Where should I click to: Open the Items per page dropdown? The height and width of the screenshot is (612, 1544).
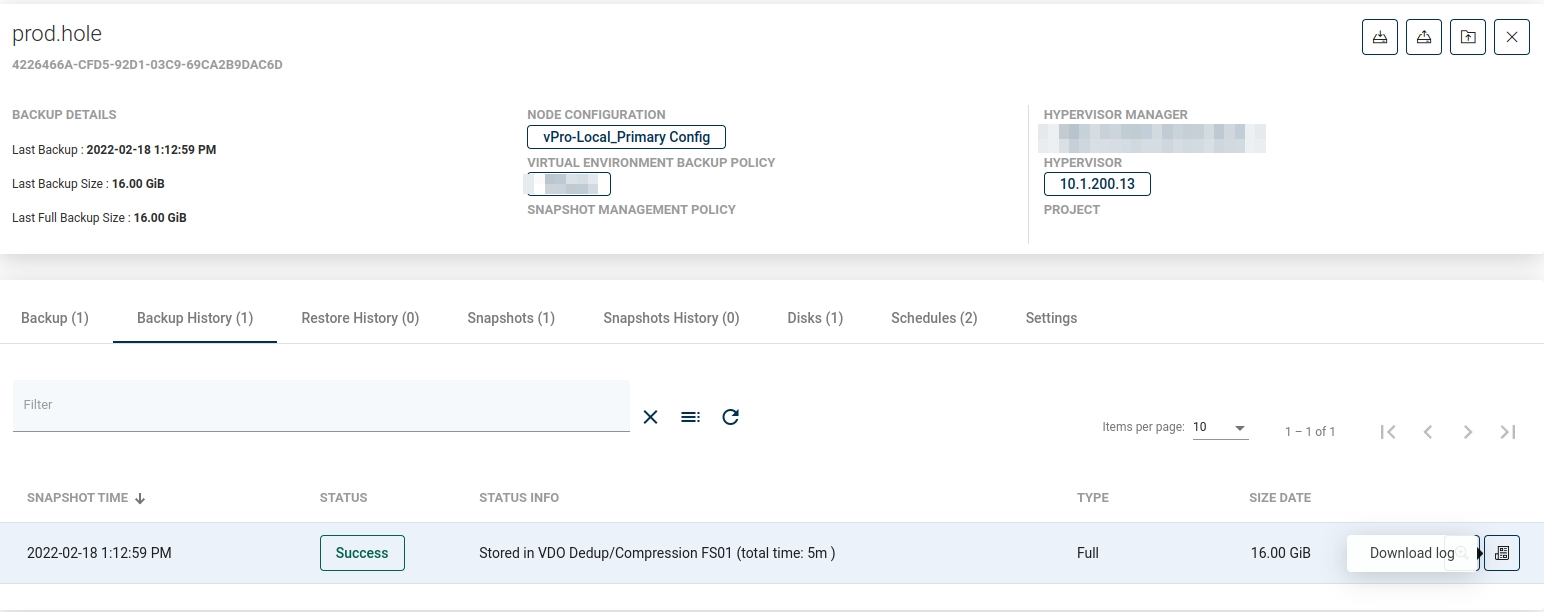pyautogui.click(x=1220, y=428)
